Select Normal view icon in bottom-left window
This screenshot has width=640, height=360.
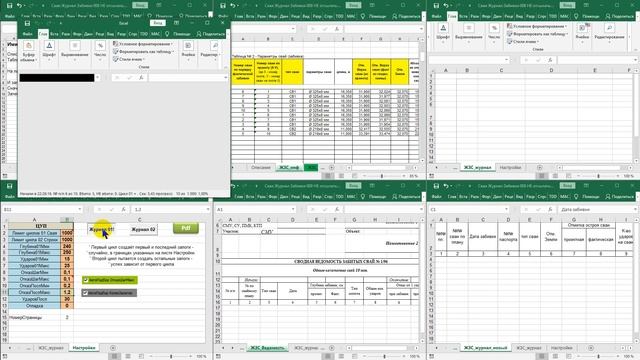click(115, 356)
